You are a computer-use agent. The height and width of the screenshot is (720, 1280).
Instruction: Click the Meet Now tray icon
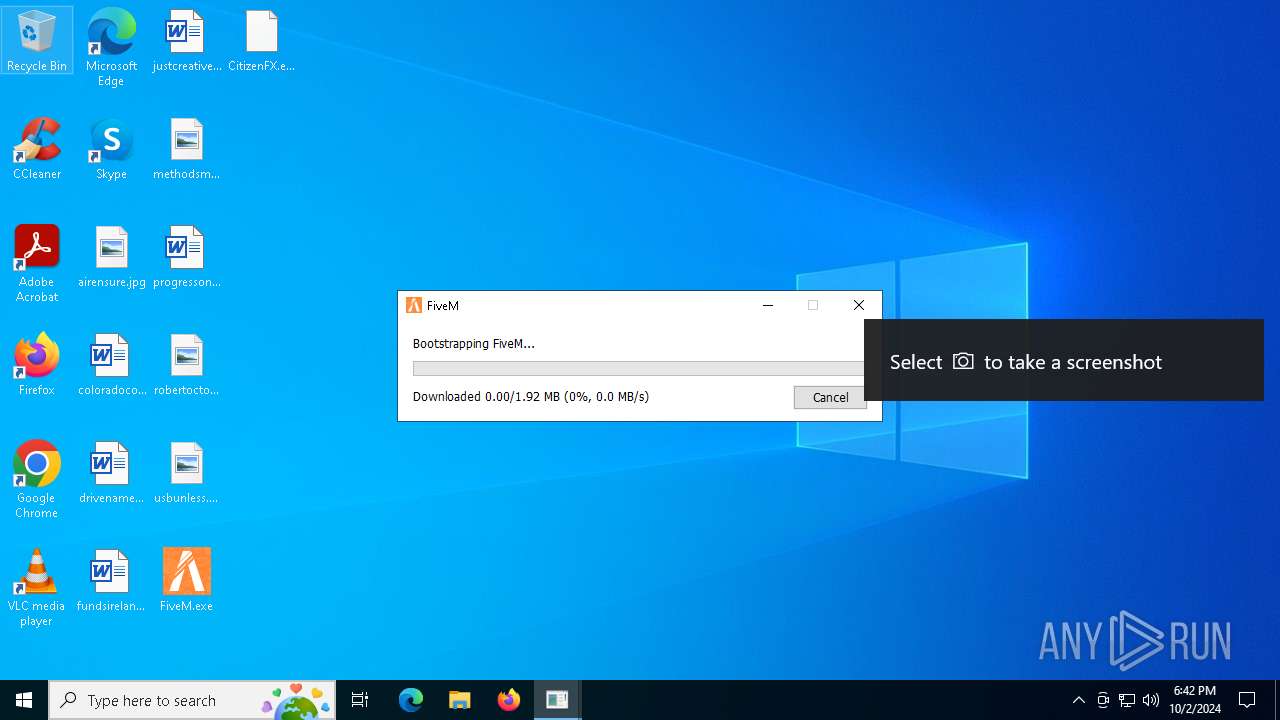coord(1103,700)
